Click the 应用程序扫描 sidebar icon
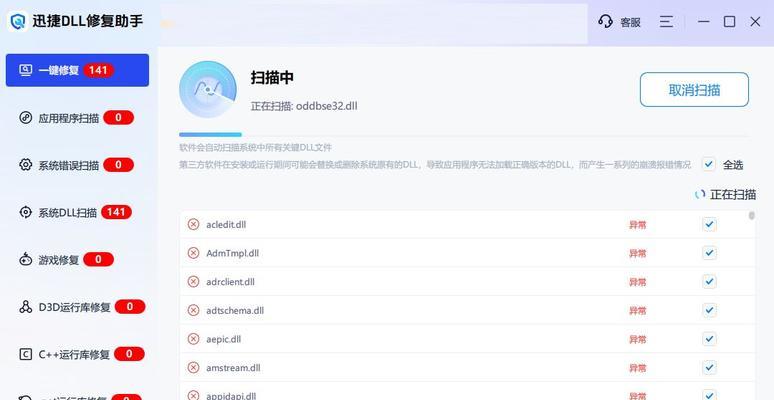The width and height of the screenshot is (774, 400). [27, 118]
